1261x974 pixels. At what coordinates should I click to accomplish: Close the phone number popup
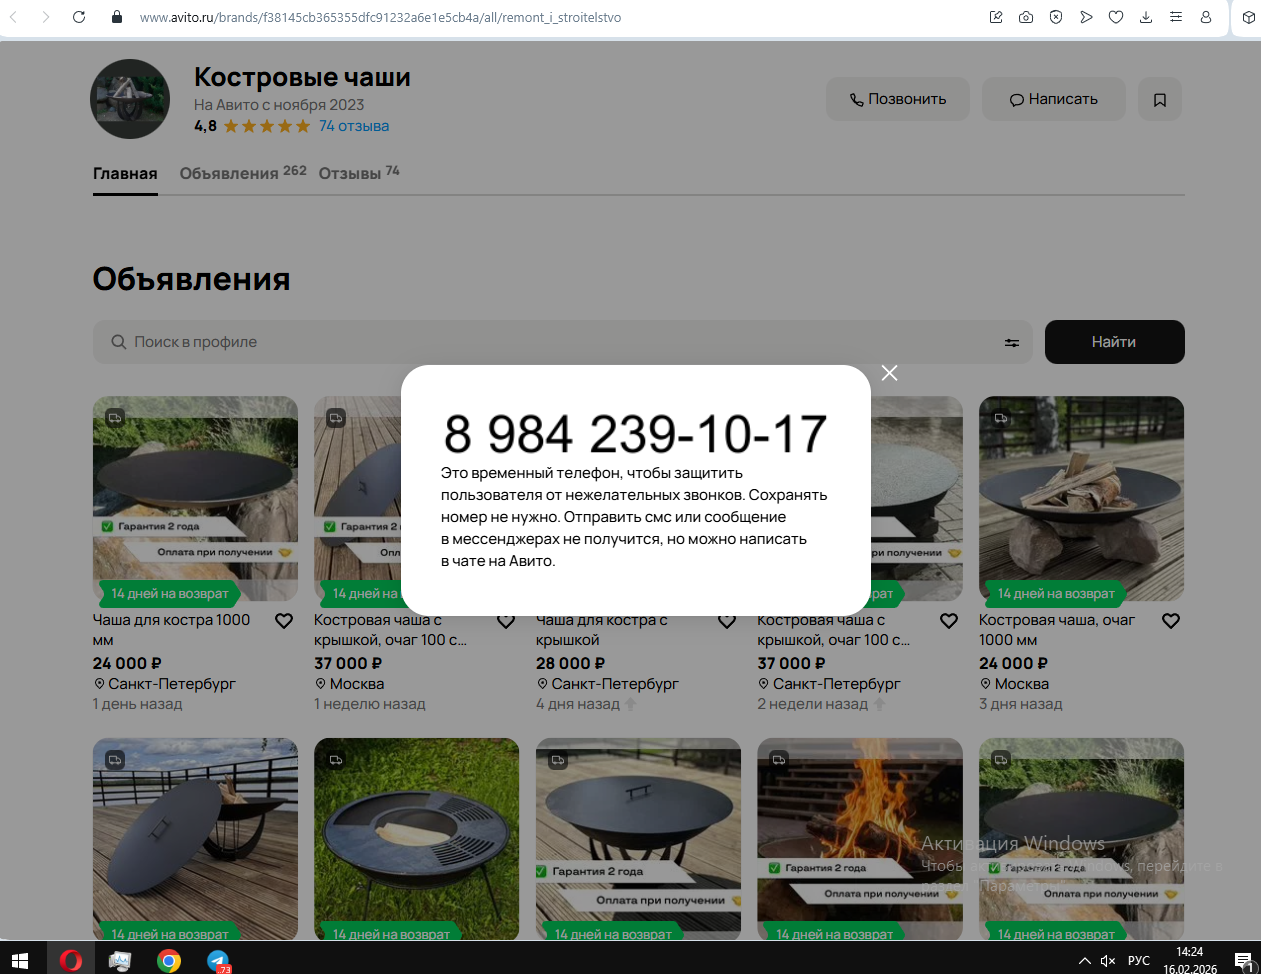(889, 372)
